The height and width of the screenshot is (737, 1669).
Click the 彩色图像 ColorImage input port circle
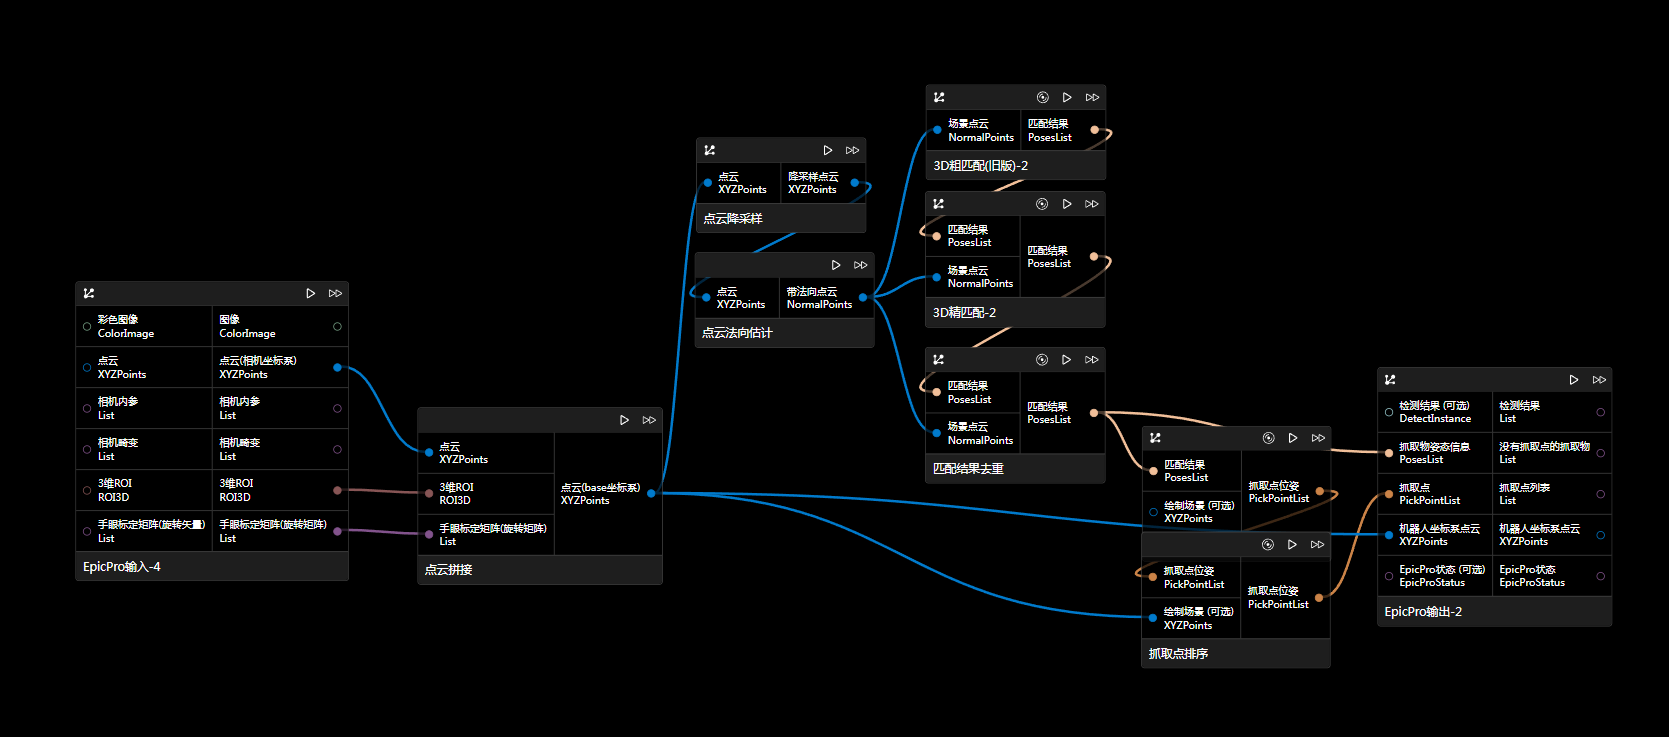87,327
